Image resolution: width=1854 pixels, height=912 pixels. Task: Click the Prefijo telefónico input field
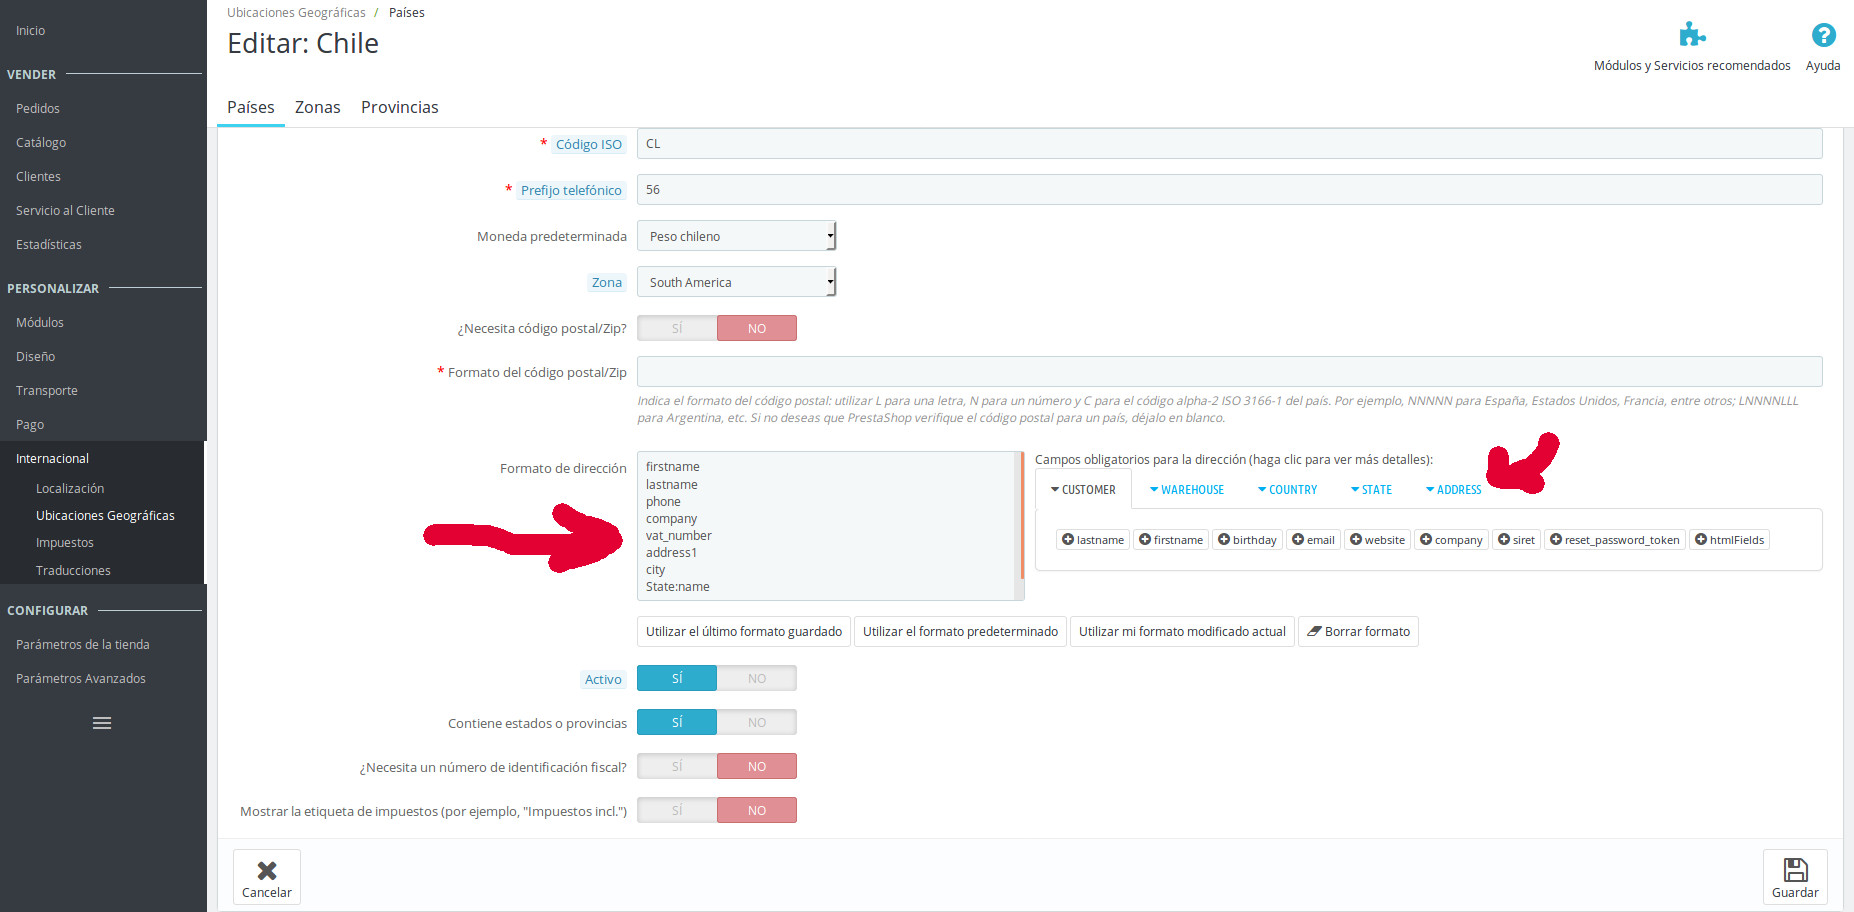pos(1229,190)
